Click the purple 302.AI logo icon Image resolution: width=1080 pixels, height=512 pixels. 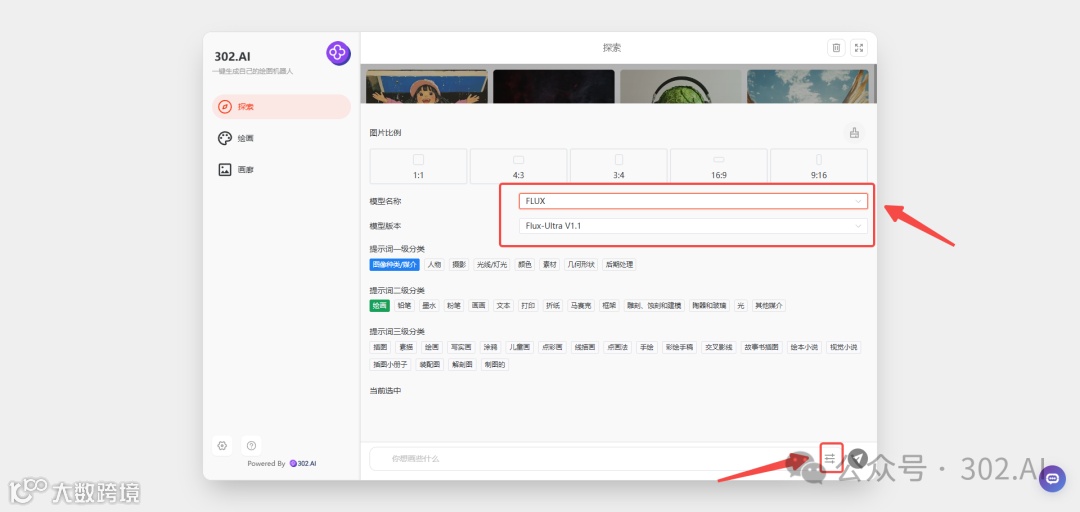coord(338,53)
